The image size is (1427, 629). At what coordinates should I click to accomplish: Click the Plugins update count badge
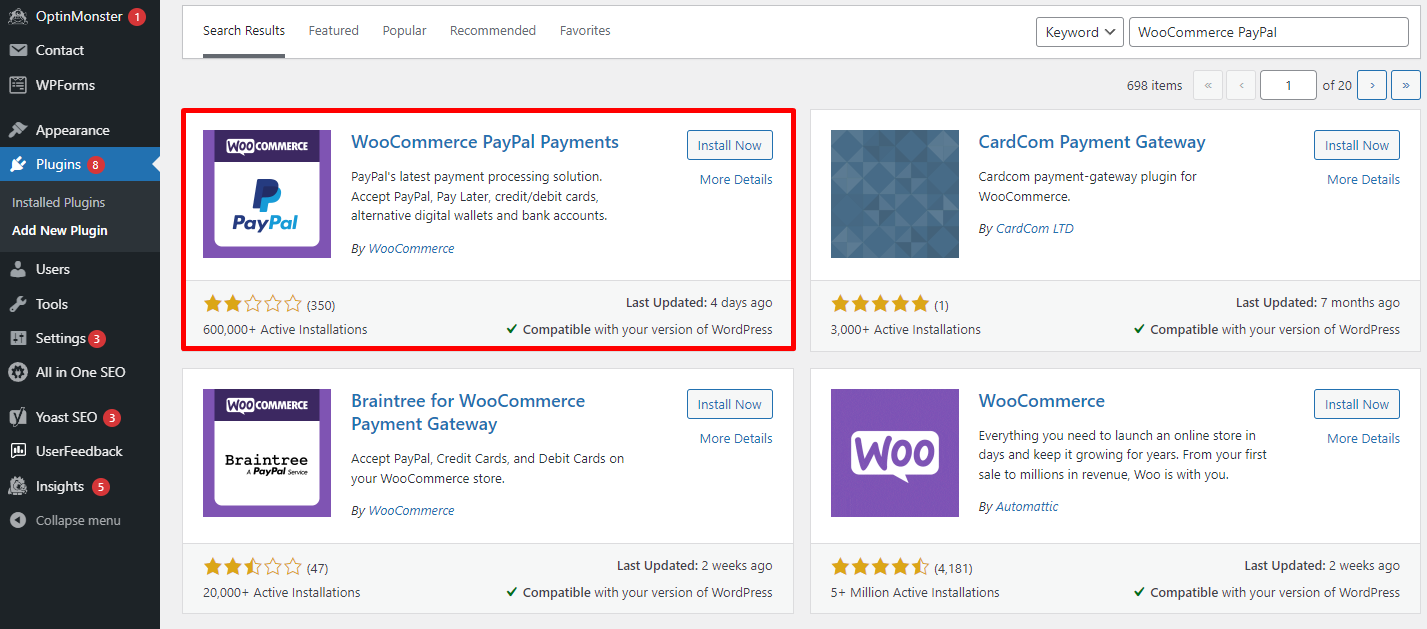point(95,165)
